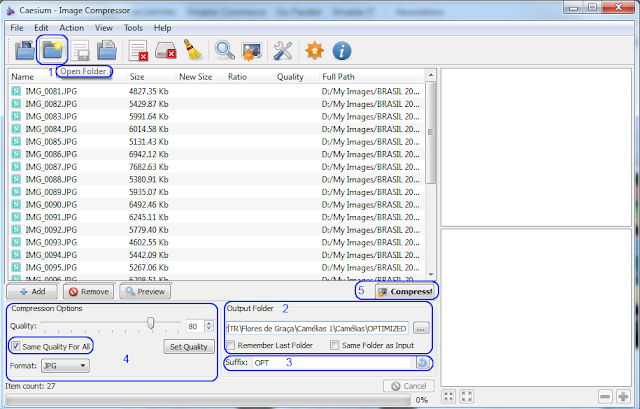Click the Output Folder path field
The width and height of the screenshot is (640, 409).
click(x=317, y=328)
